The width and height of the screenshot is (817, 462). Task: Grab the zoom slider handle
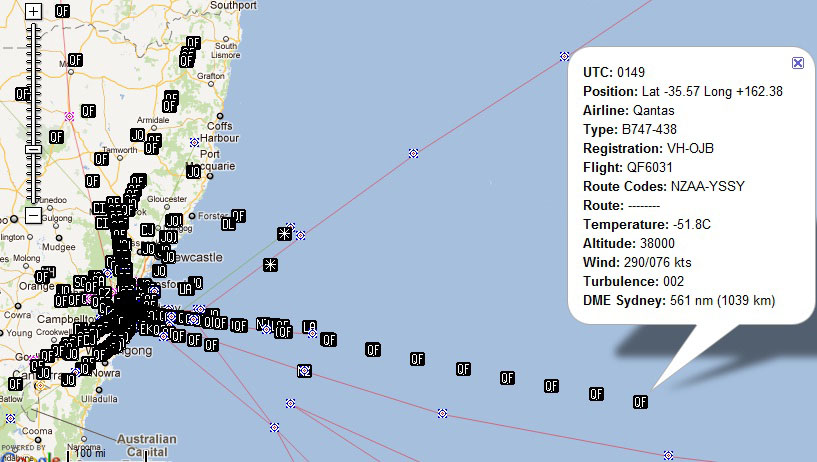(33, 149)
